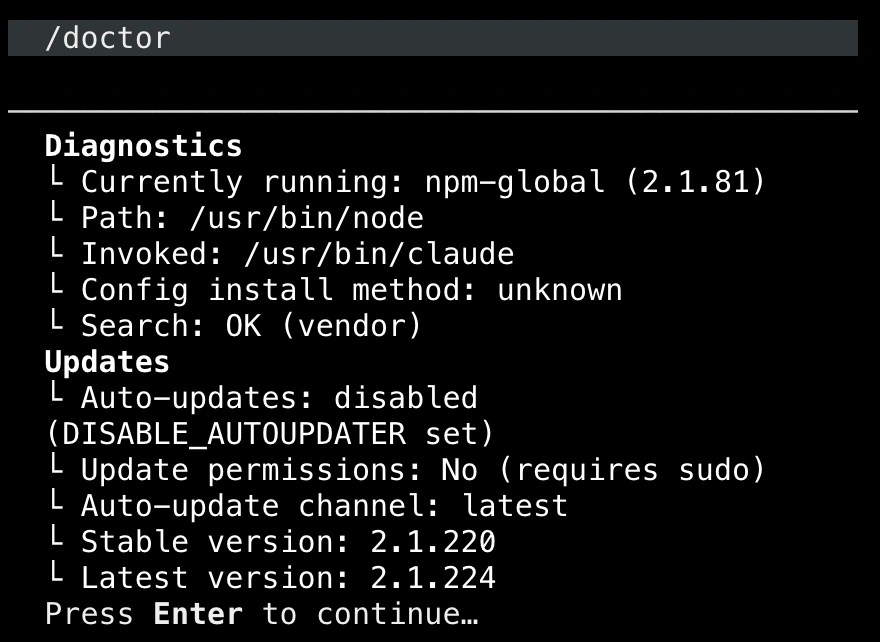Viewport: 880px width, 642px height.
Task: Click the Config install method unknown line
Action: point(334,290)
